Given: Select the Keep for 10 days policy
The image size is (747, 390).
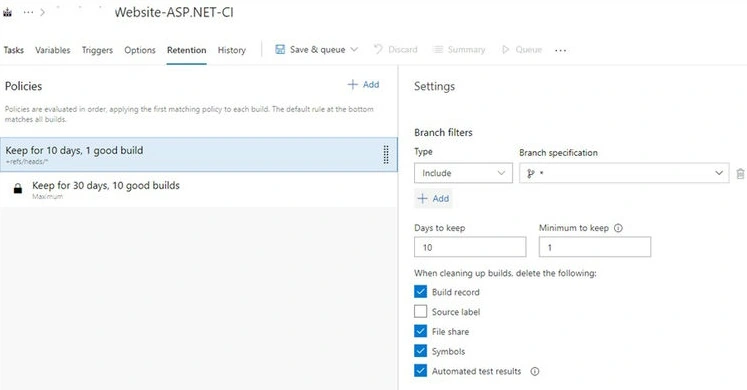Looking at the screenshot, I should click(x=199, y=154).
